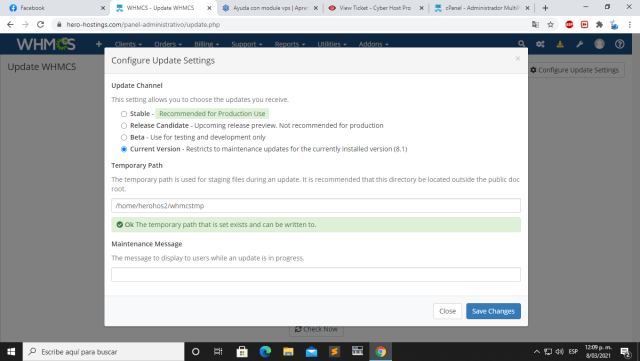640x361 pixels.
Task: Open a new browser tab
Action: click(545, 8)
